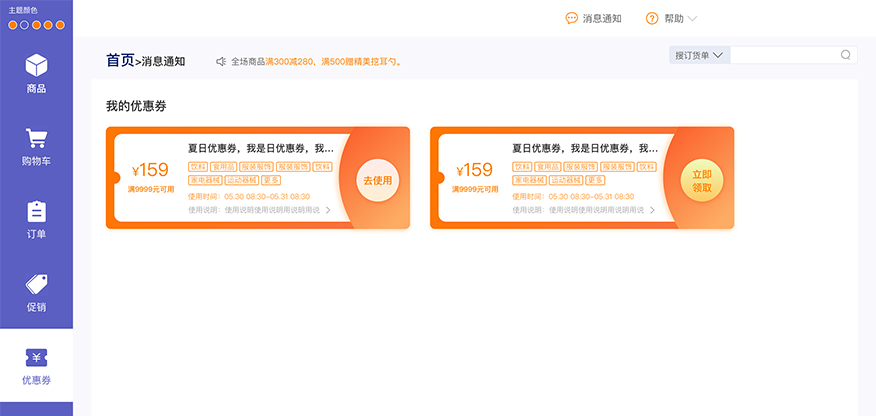Image resolution: width=876 pixels, height=416 pixels.
Task: Click 运动器械 tag on the second coupon
Action: pyautogui.click(x=566, y=180)
